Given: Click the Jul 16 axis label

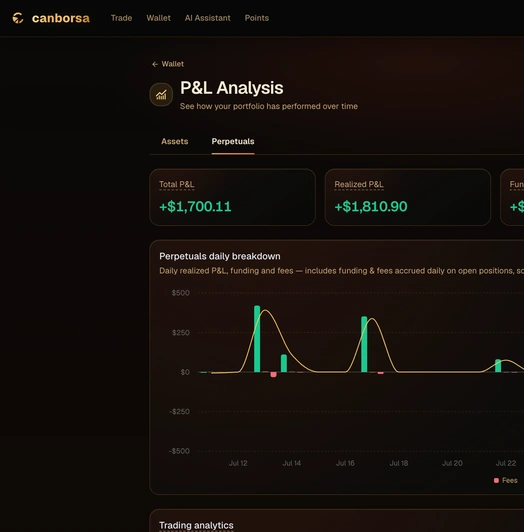Looking at the screenshot, I should (345, 463).
